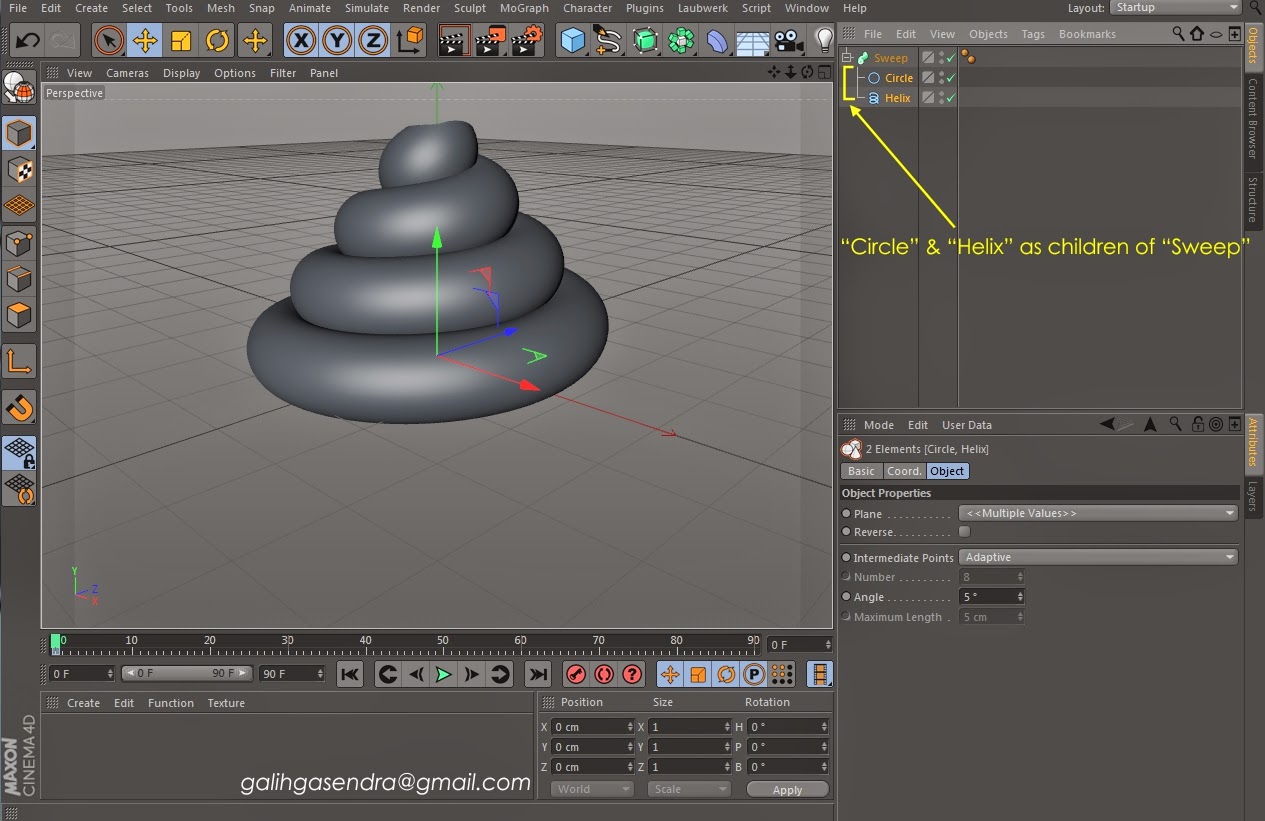Click the timeline range slider

[x=187, y=674]
